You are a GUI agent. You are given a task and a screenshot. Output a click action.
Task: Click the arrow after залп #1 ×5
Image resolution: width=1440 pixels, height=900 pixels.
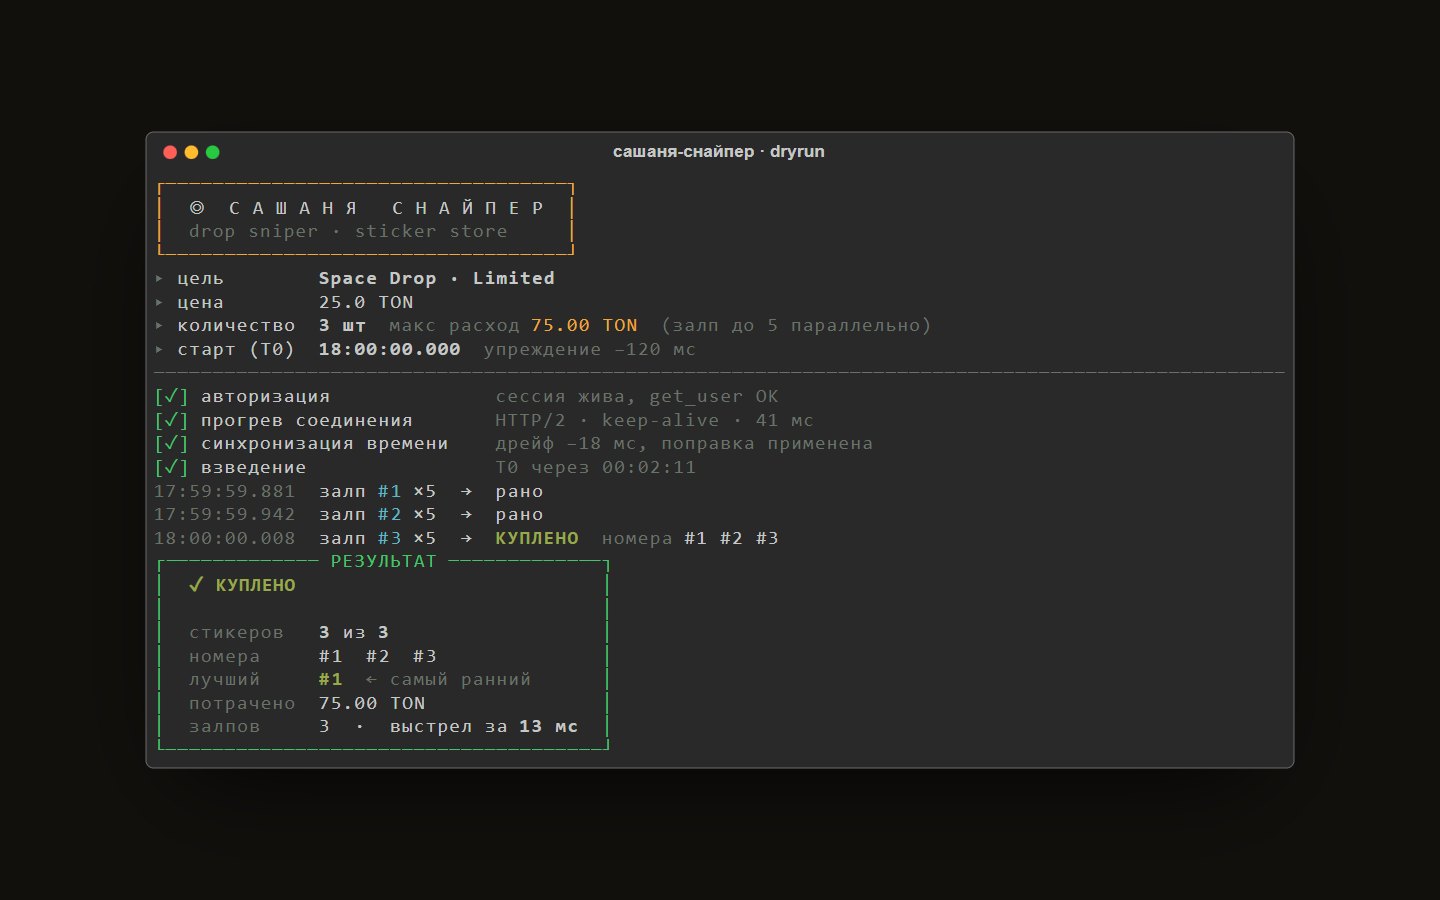click(466, 491)
